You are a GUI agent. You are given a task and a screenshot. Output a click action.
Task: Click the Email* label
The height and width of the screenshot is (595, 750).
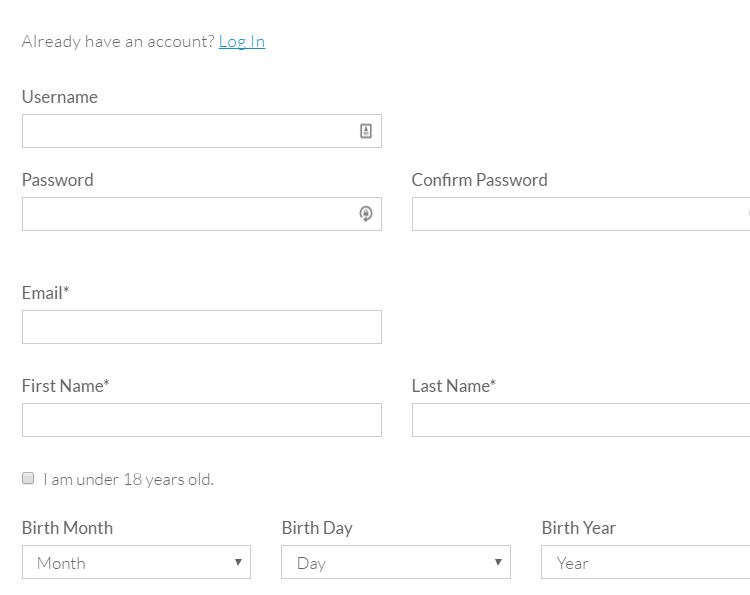[46, 293]
